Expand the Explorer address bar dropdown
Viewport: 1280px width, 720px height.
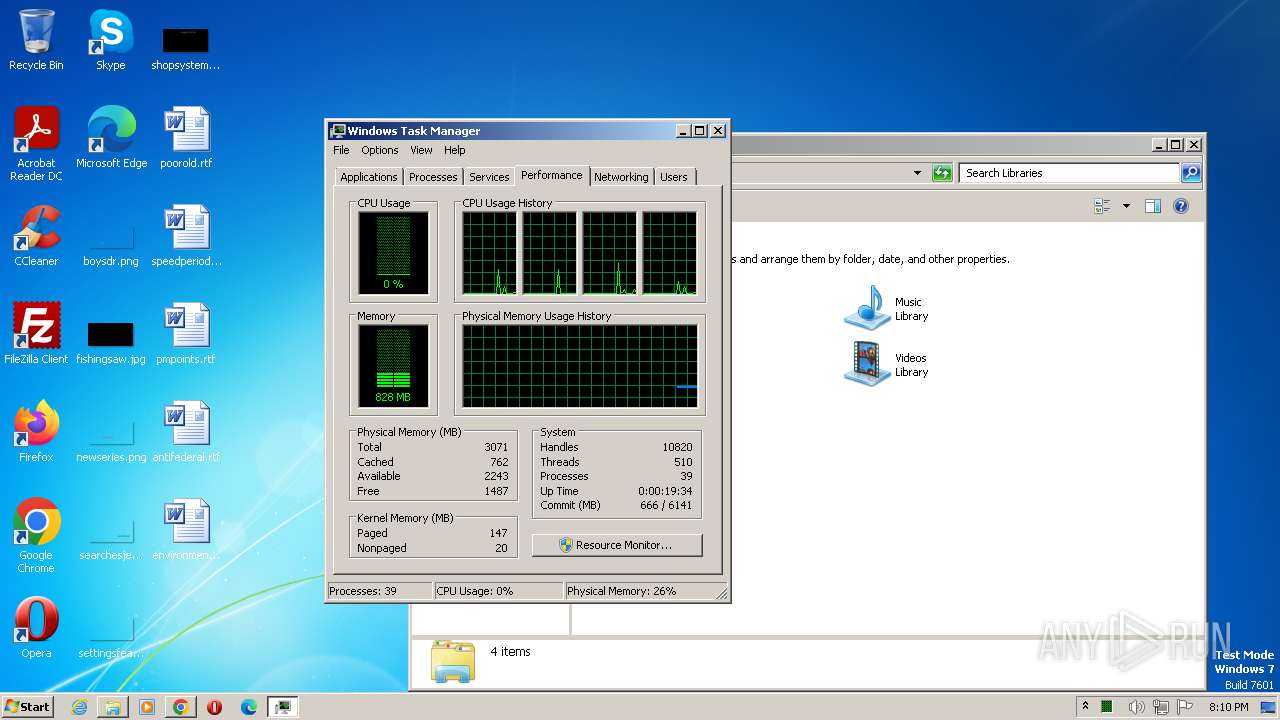(917, 173)
